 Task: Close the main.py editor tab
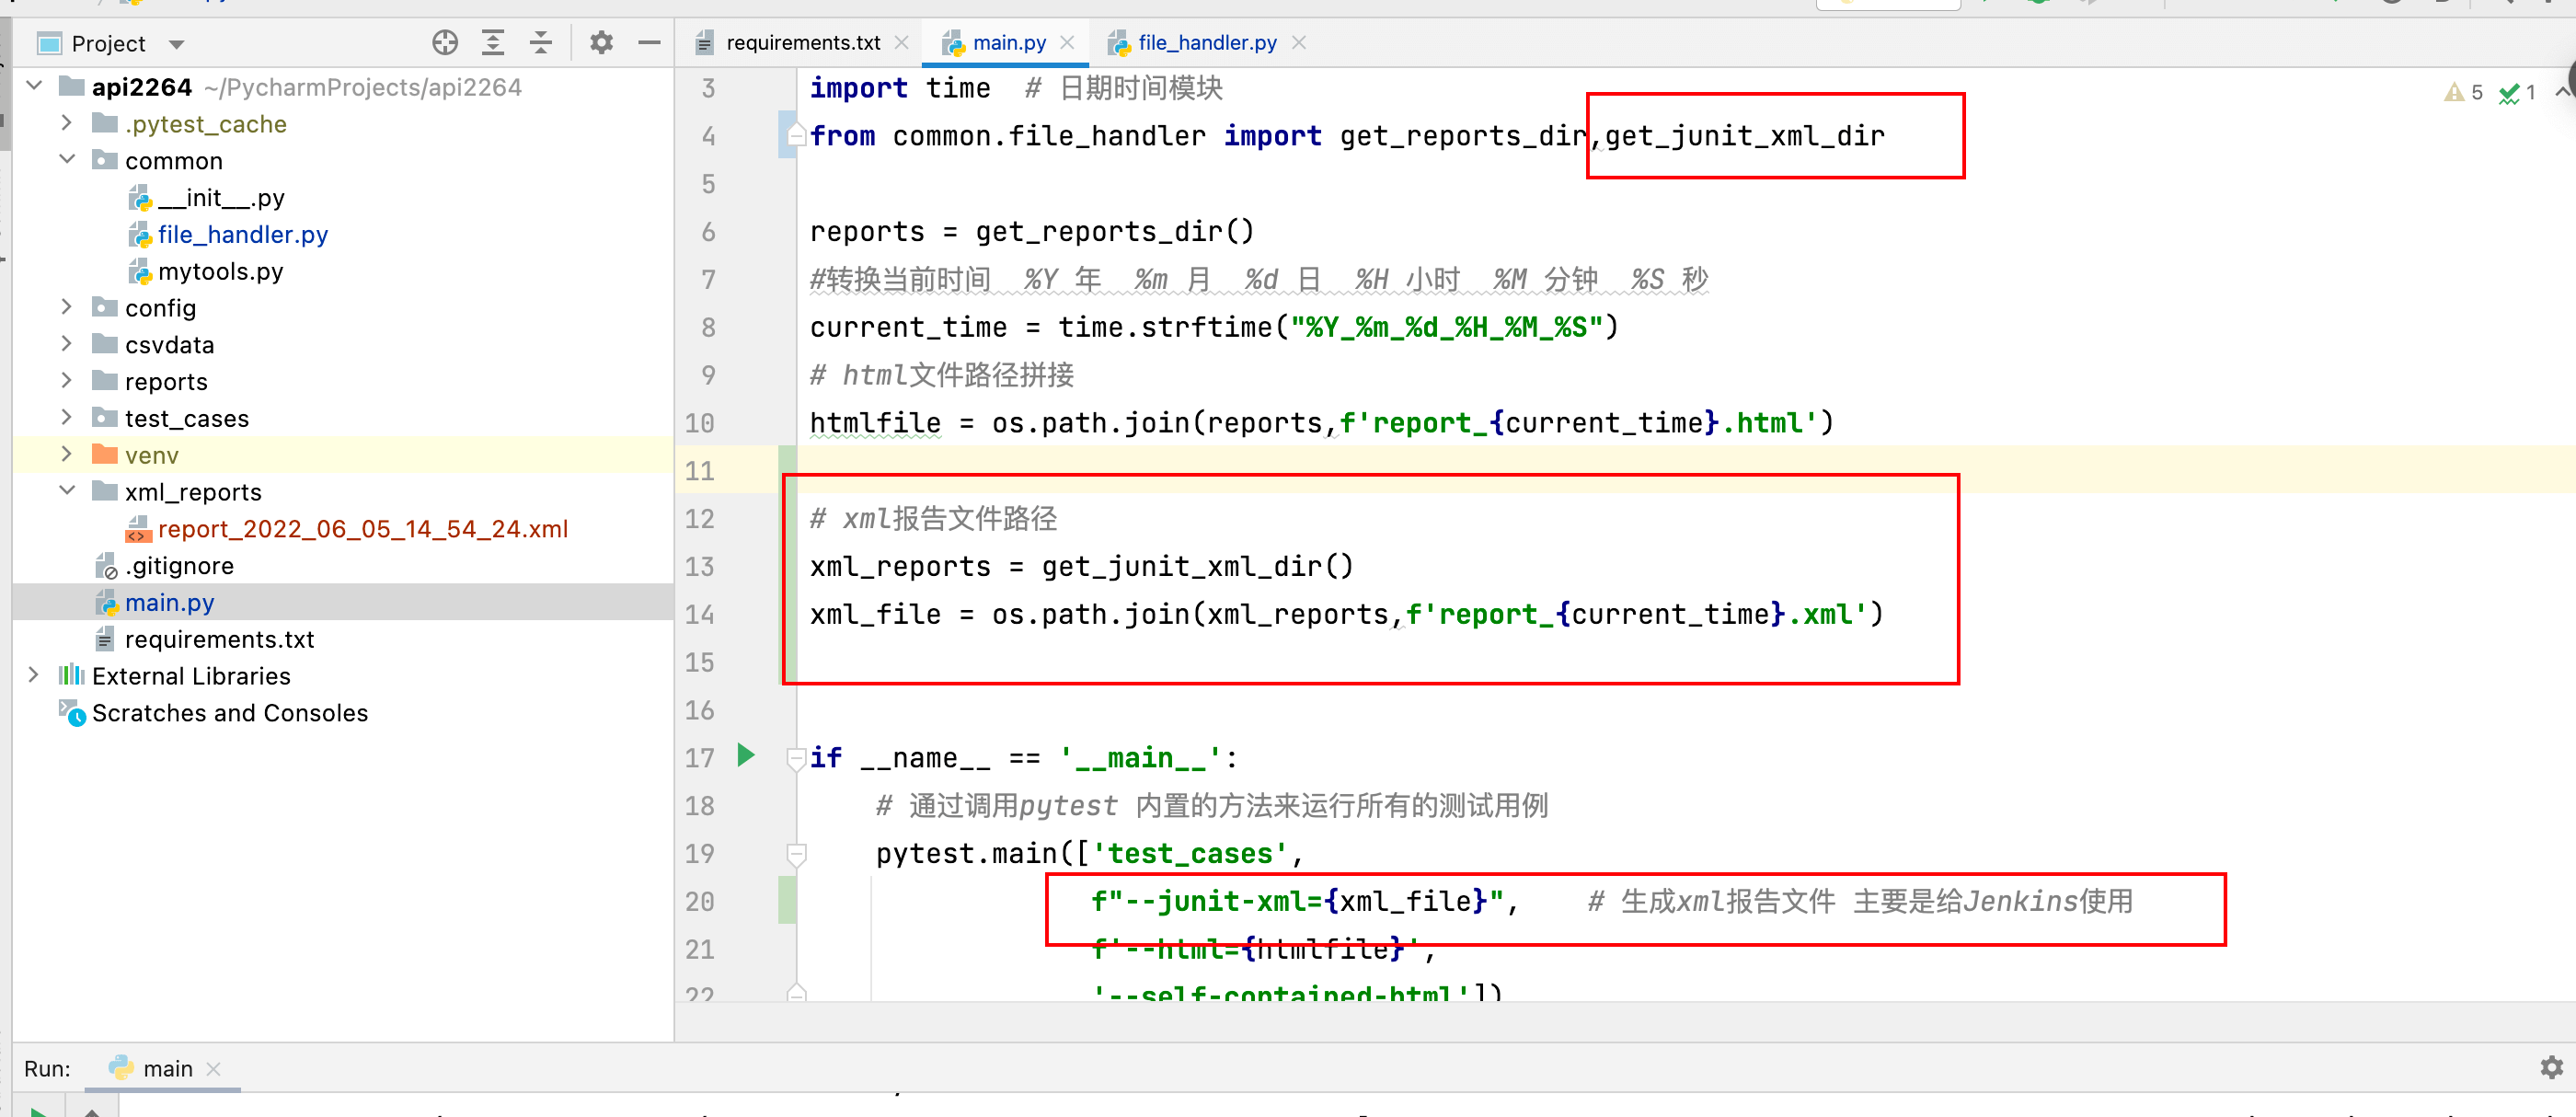click(x=1067, y=43)
